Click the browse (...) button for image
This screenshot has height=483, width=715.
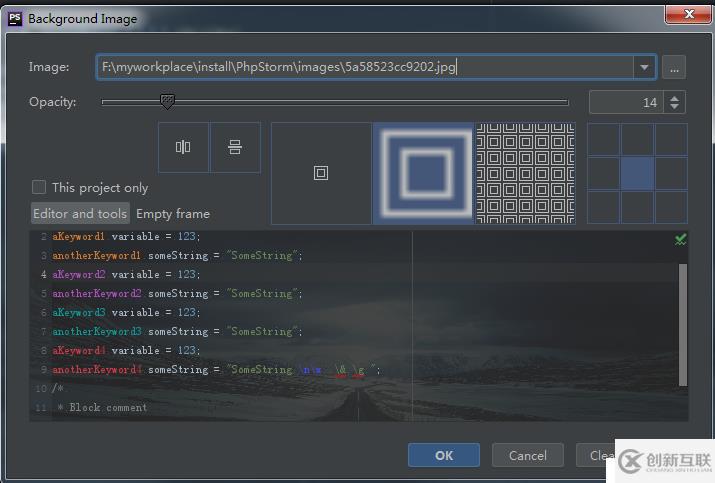coord(674,68)
